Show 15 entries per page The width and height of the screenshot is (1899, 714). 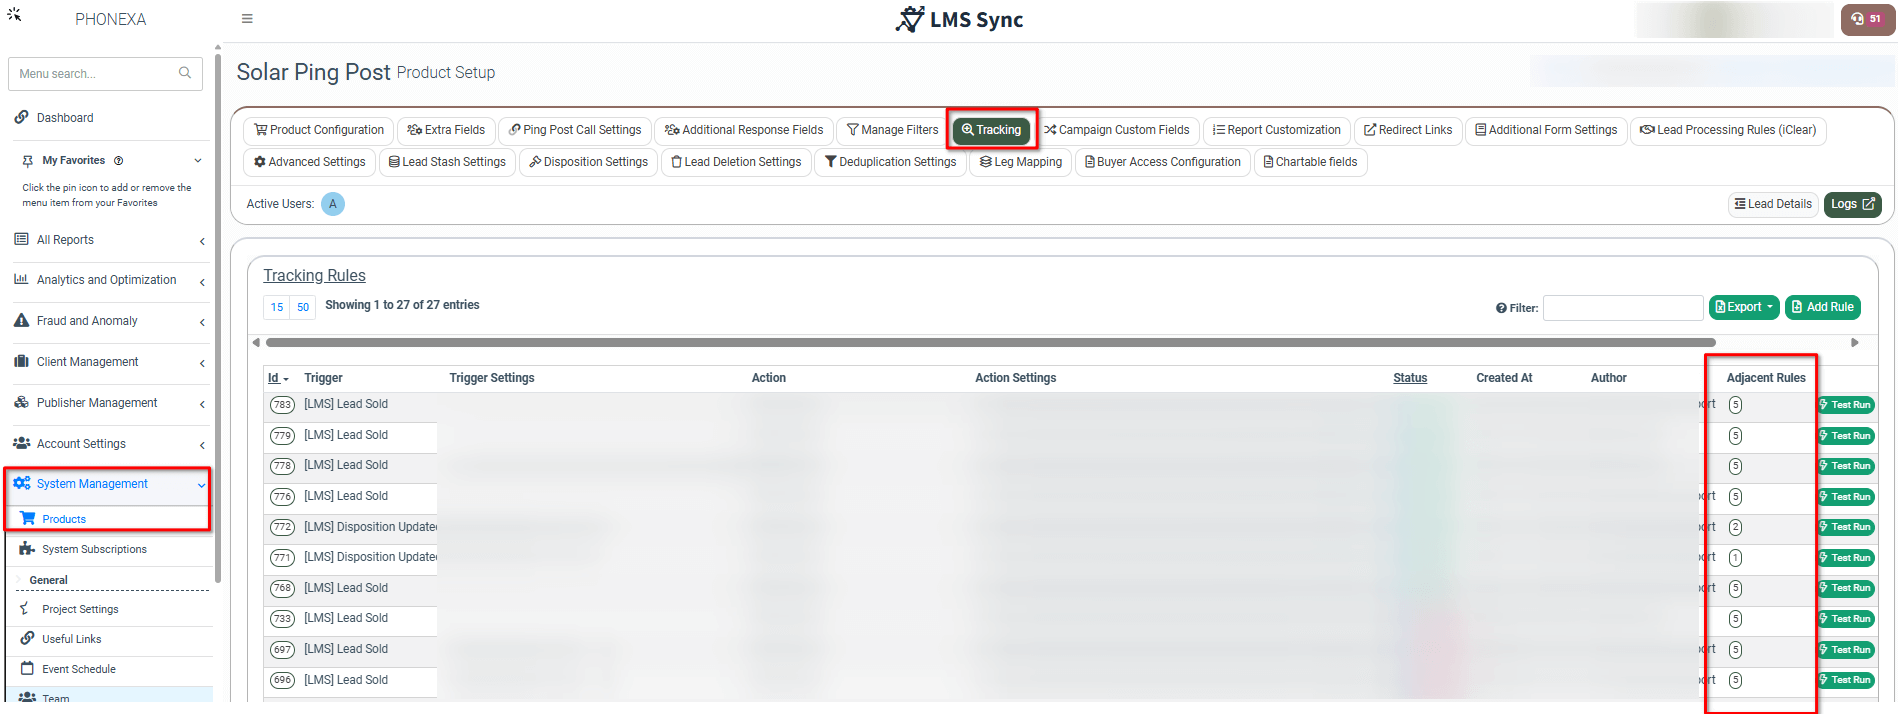277,307
